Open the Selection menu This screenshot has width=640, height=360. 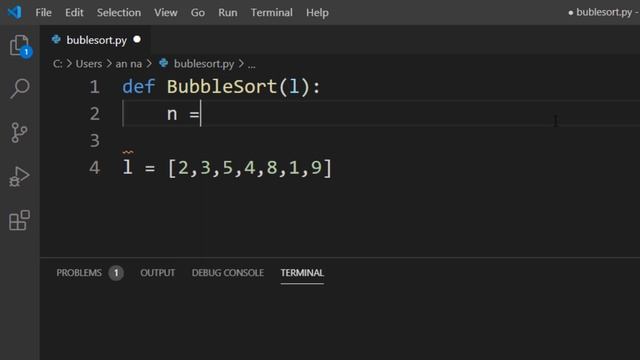click(119, 13)
